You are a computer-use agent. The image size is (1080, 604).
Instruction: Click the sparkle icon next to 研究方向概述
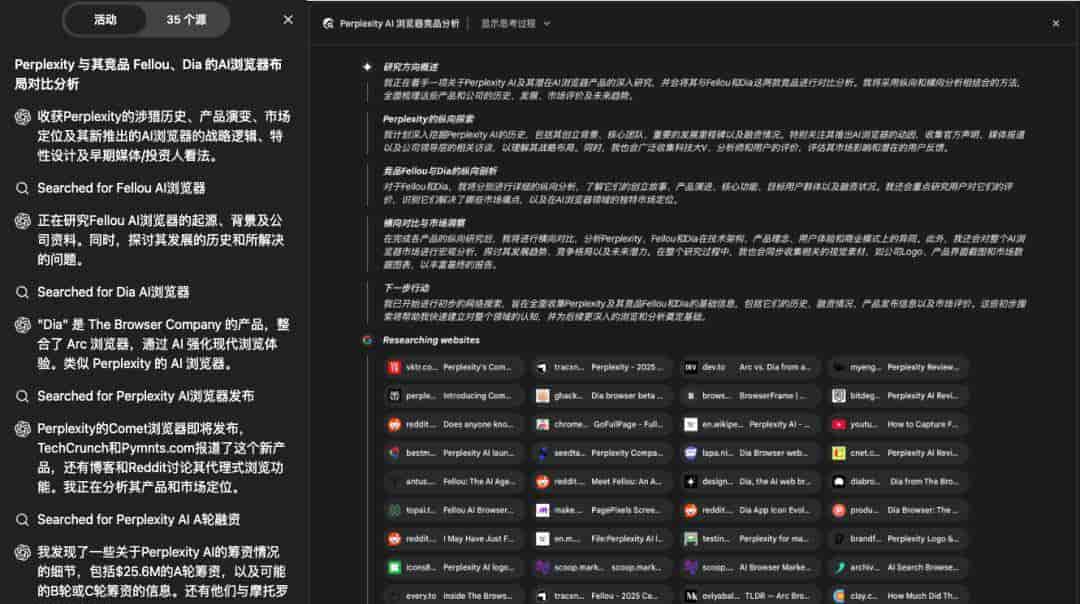click(x=367, y=67)
